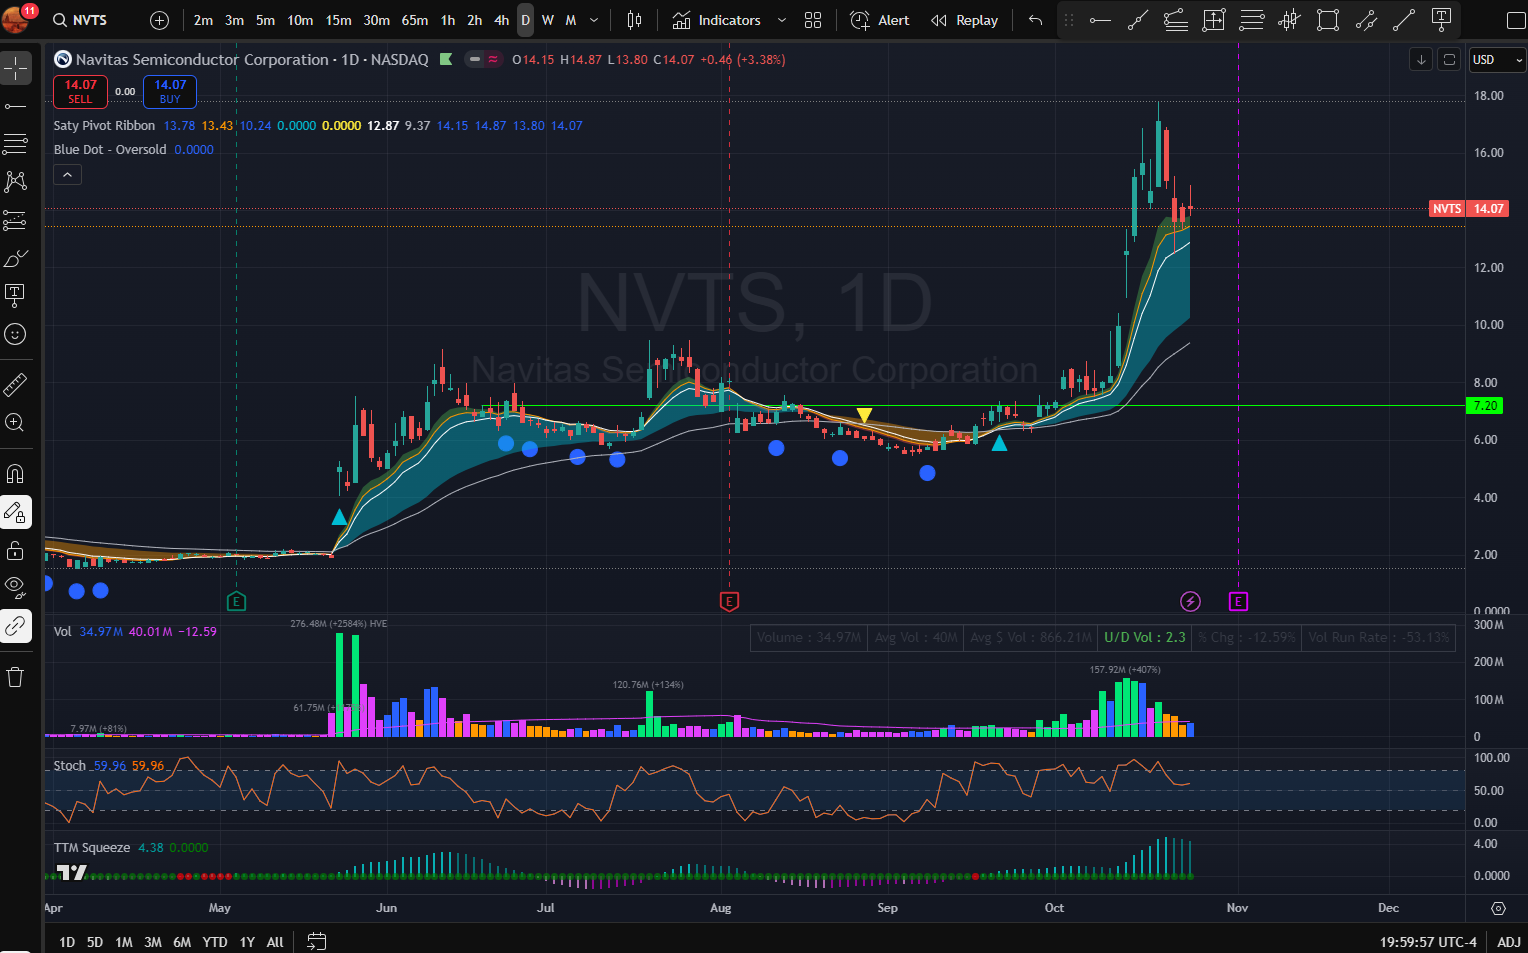The width and height of the screenshot is (1528, 953).
Task: Remove drawings with the trash icon
Action: pyautogui.click(x=15, y=677)
